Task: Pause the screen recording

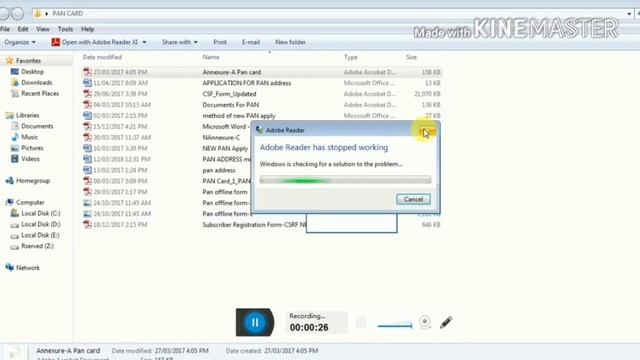Action: (255, 322)
